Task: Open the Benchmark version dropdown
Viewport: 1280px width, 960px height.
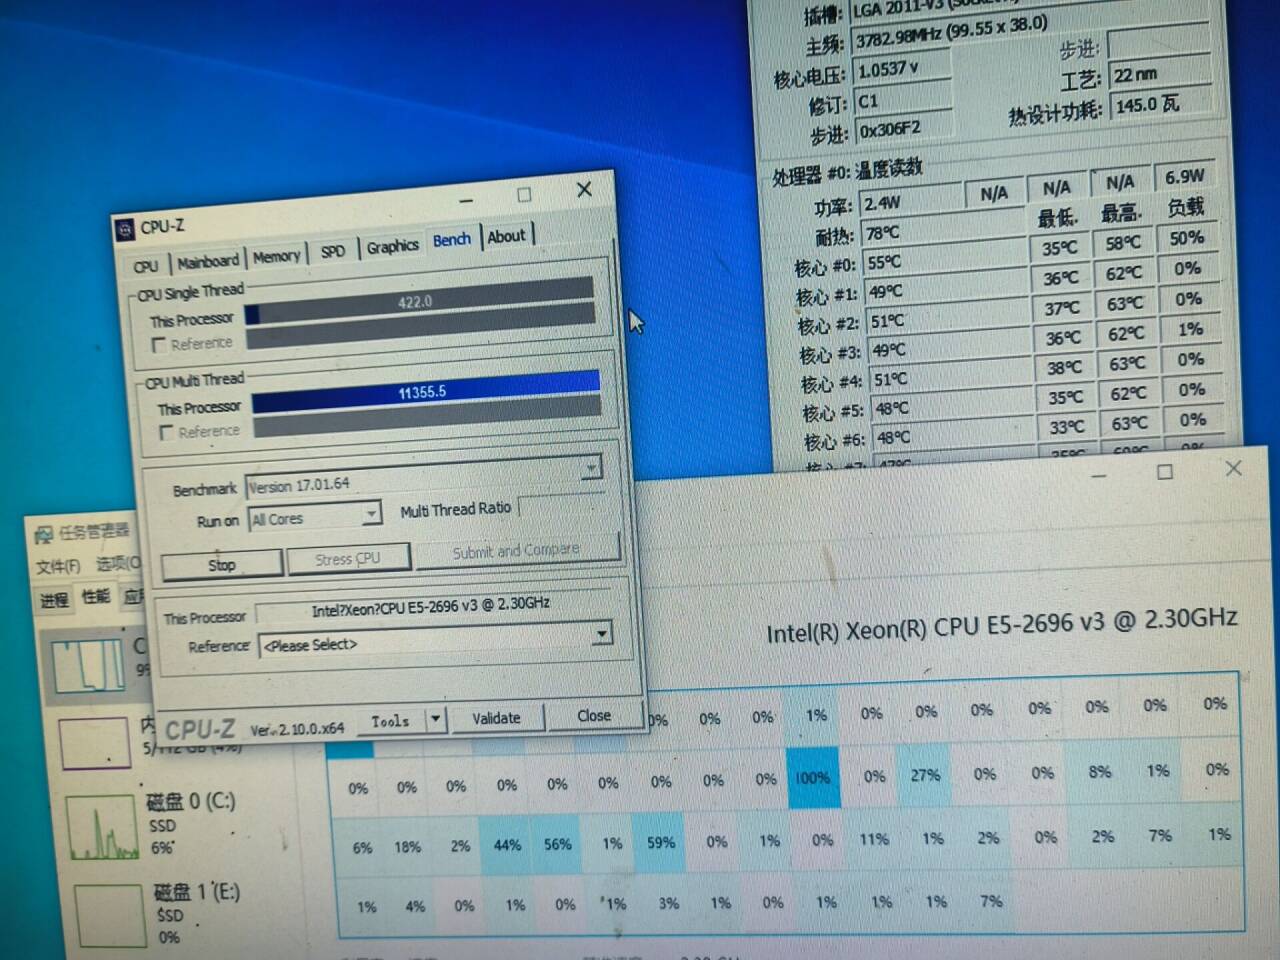Action: coord(591,467)
